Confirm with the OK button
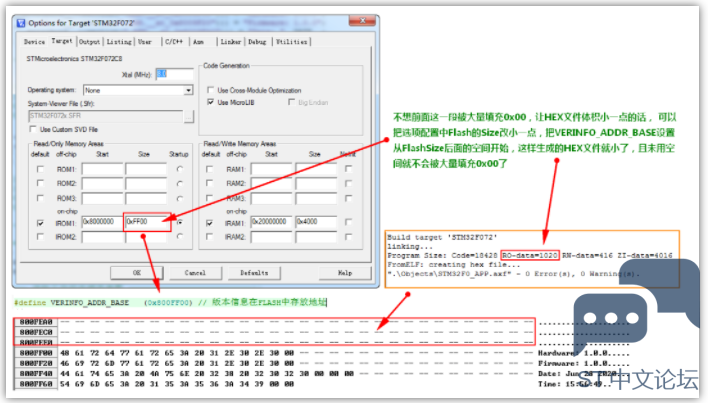This screenshot has height=403, width=711. tap(136, 273)
